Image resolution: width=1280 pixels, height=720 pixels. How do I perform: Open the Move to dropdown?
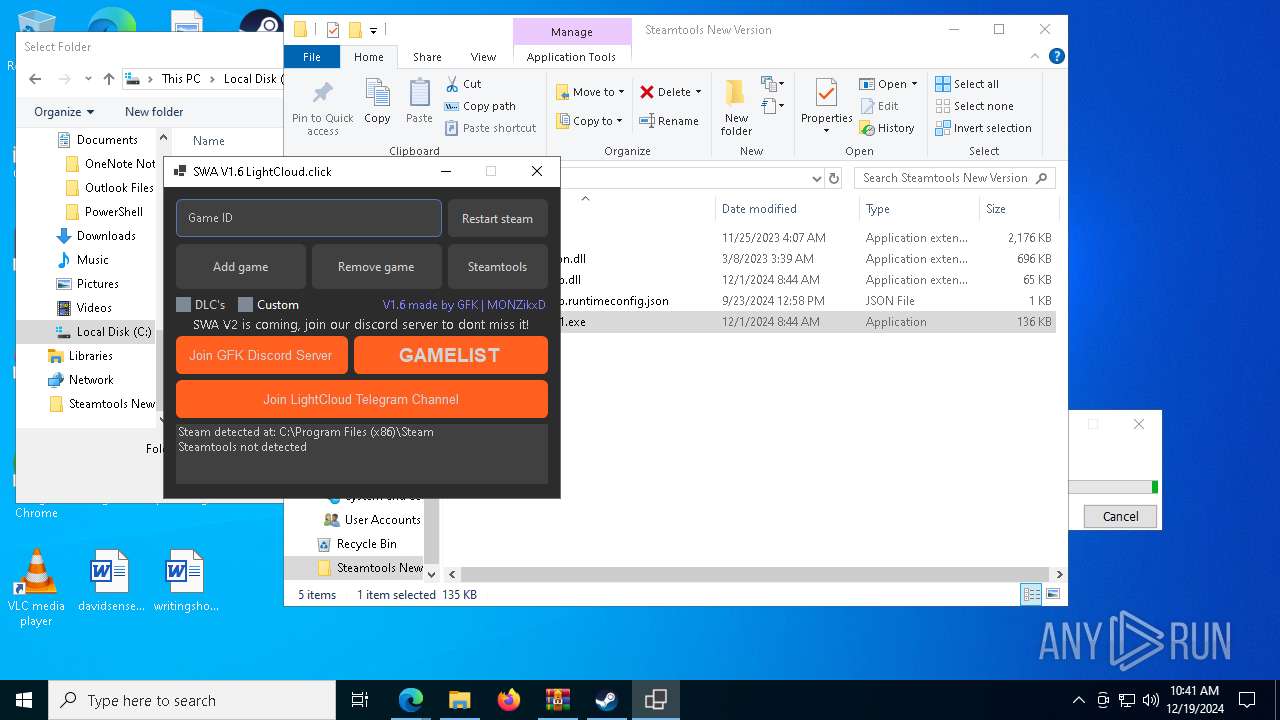coord(590,92)
